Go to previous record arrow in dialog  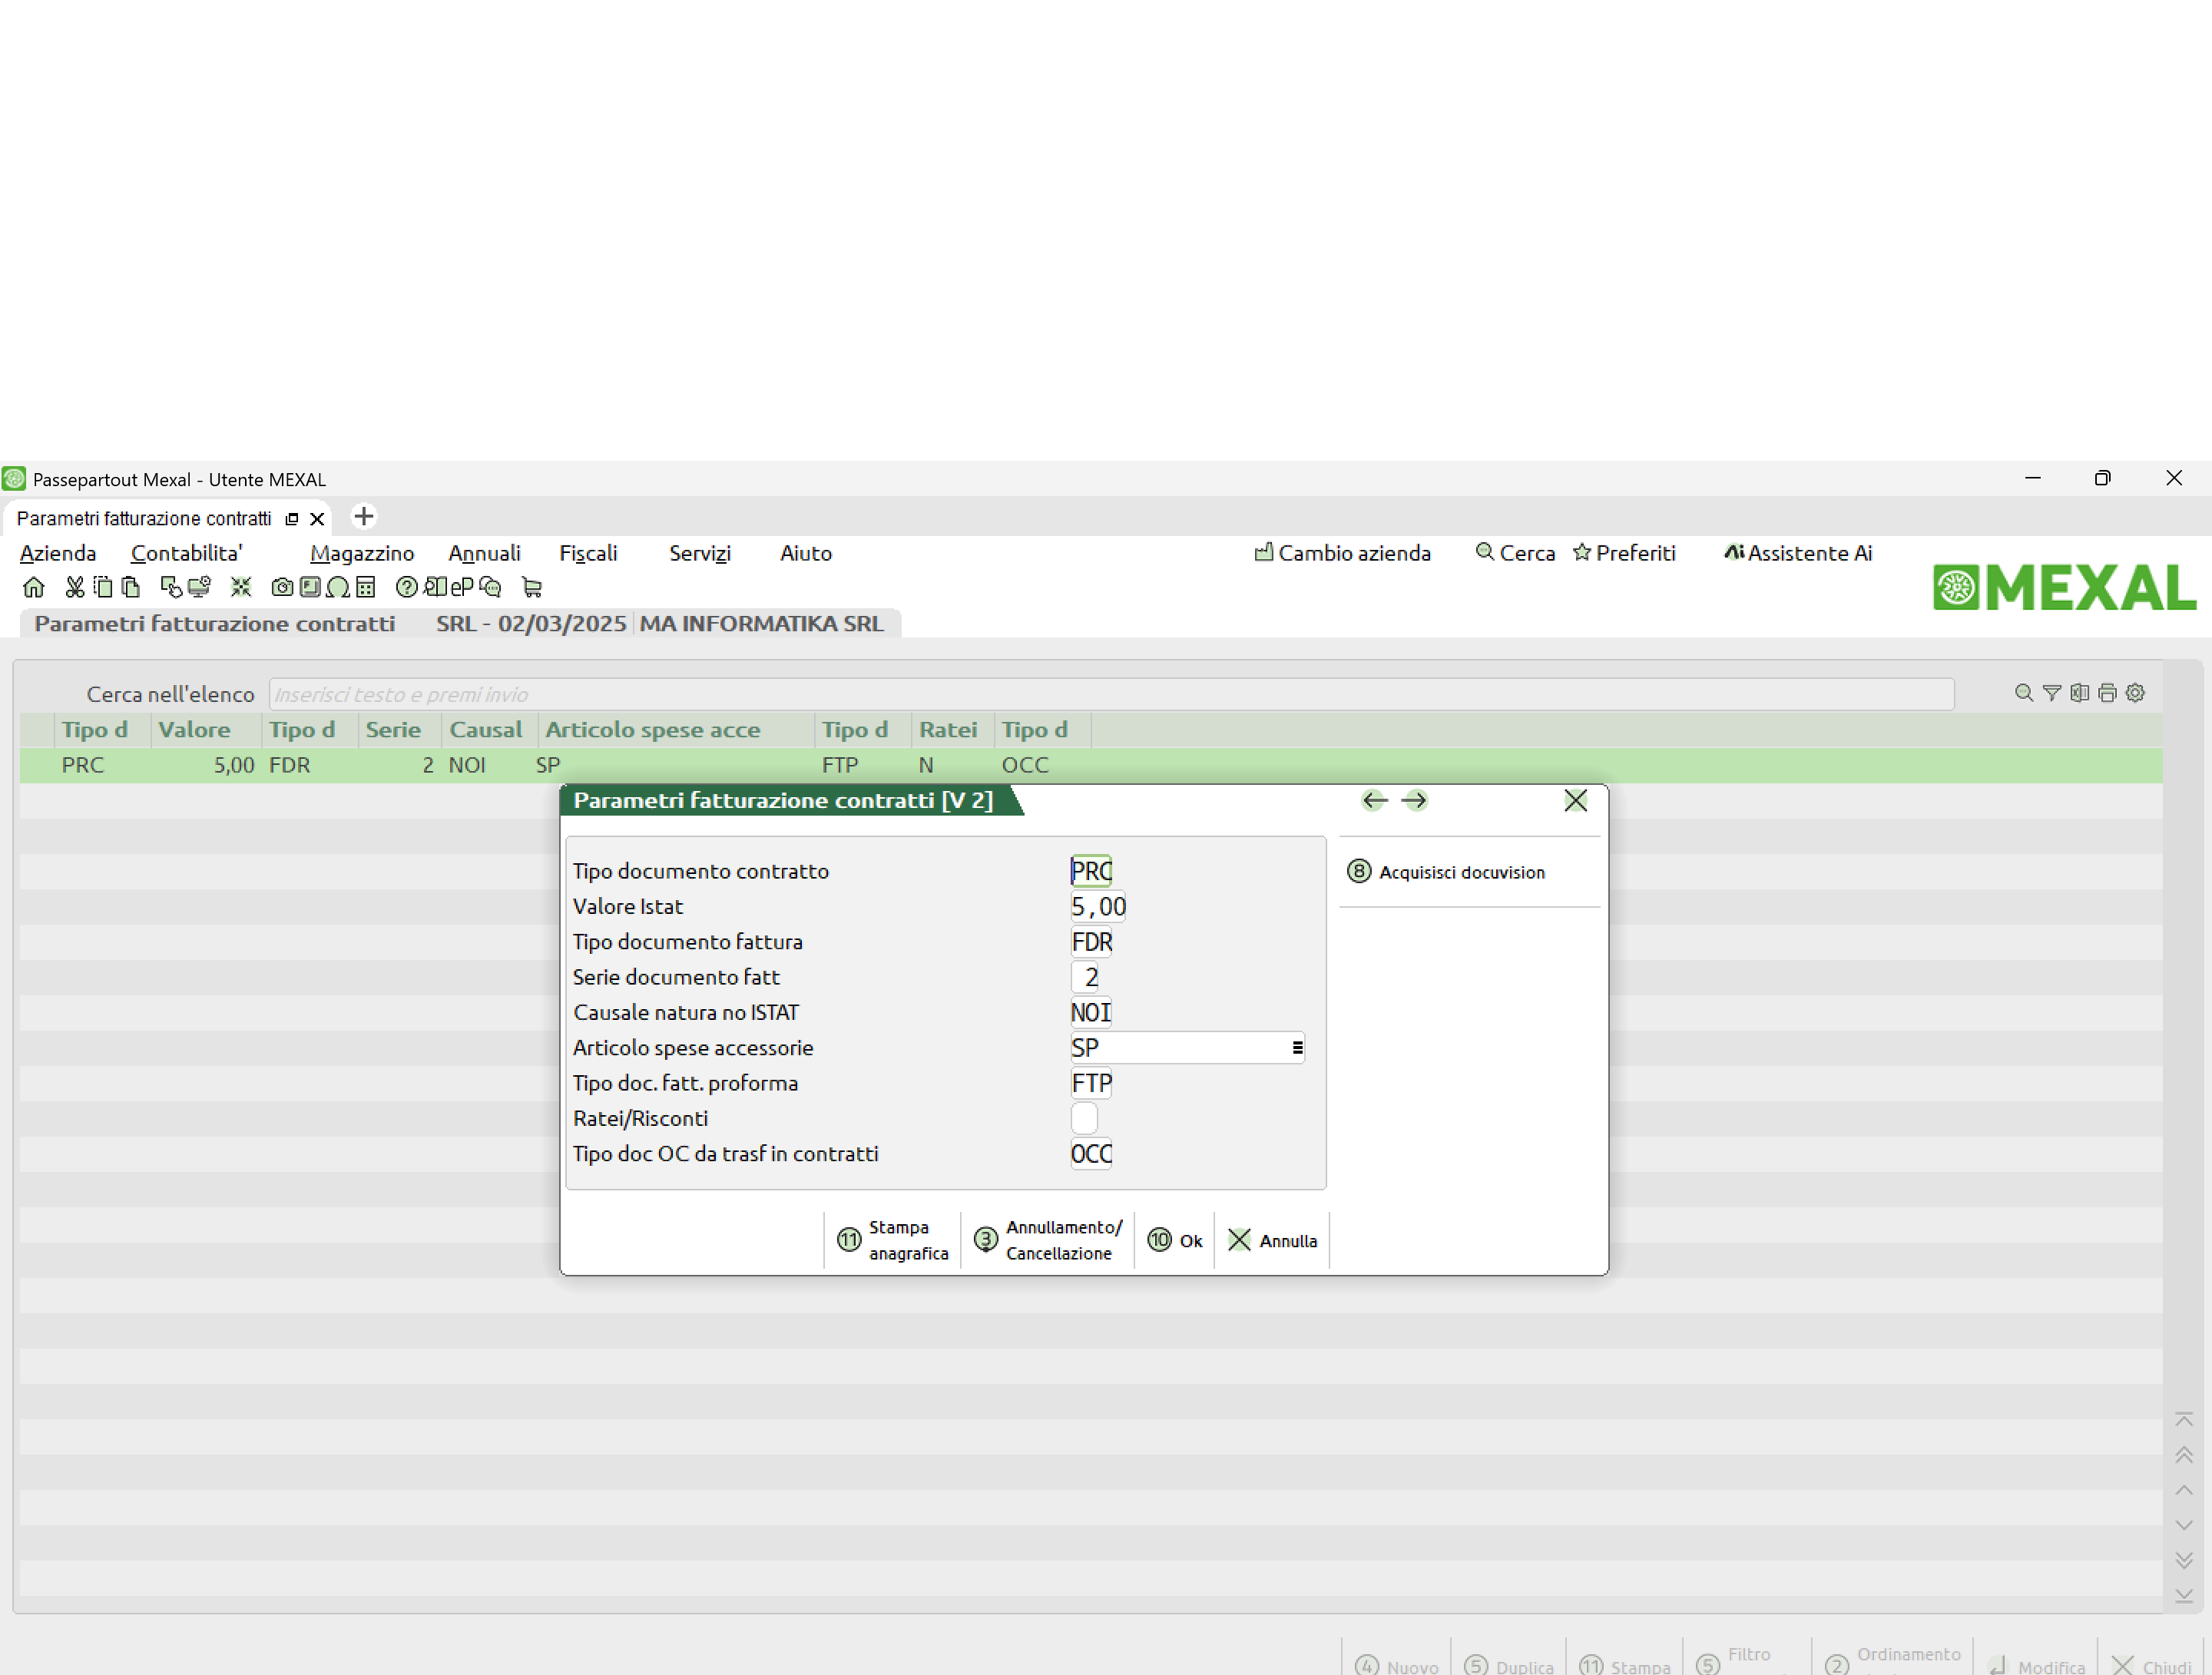1374,800
